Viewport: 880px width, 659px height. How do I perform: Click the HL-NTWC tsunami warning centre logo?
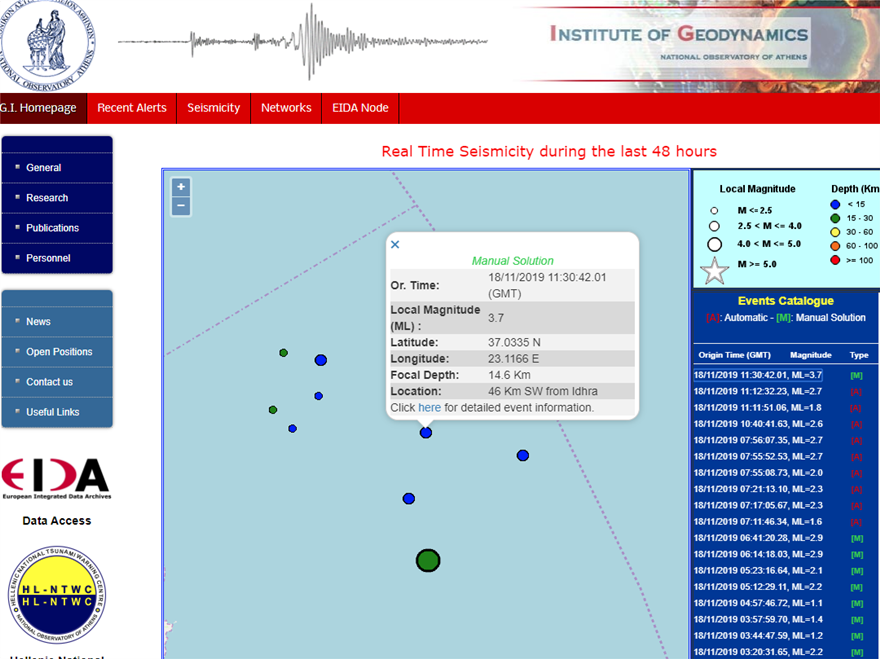click(56, 595)
